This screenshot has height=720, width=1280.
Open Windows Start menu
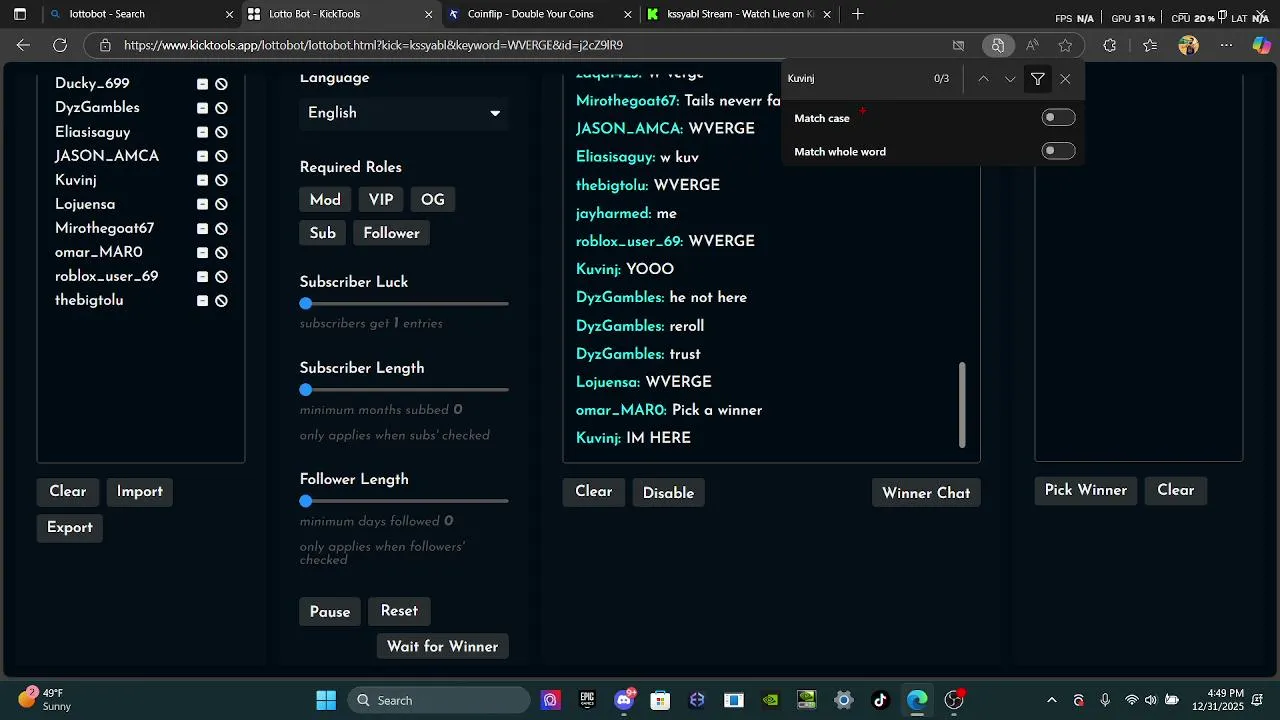326,700
